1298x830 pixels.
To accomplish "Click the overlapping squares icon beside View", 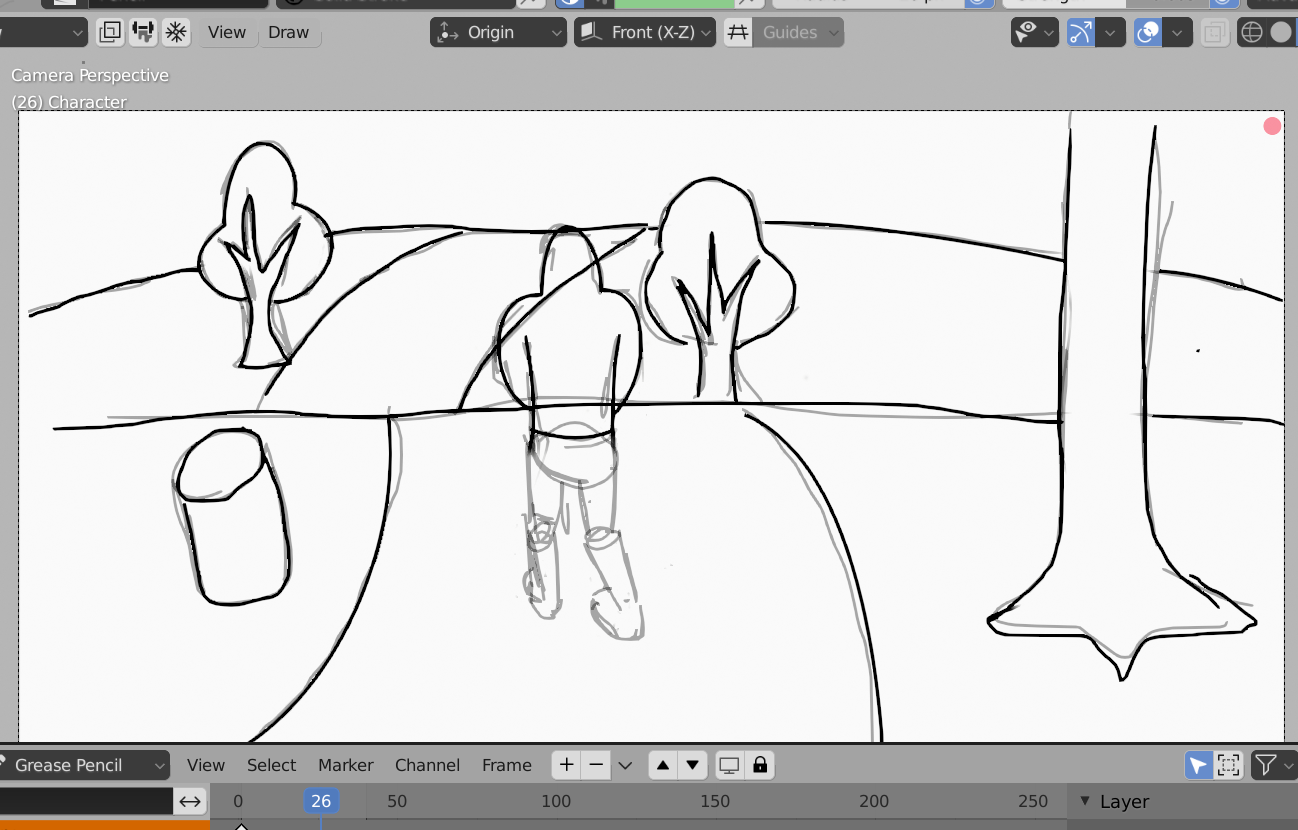I will click(111, 32).
